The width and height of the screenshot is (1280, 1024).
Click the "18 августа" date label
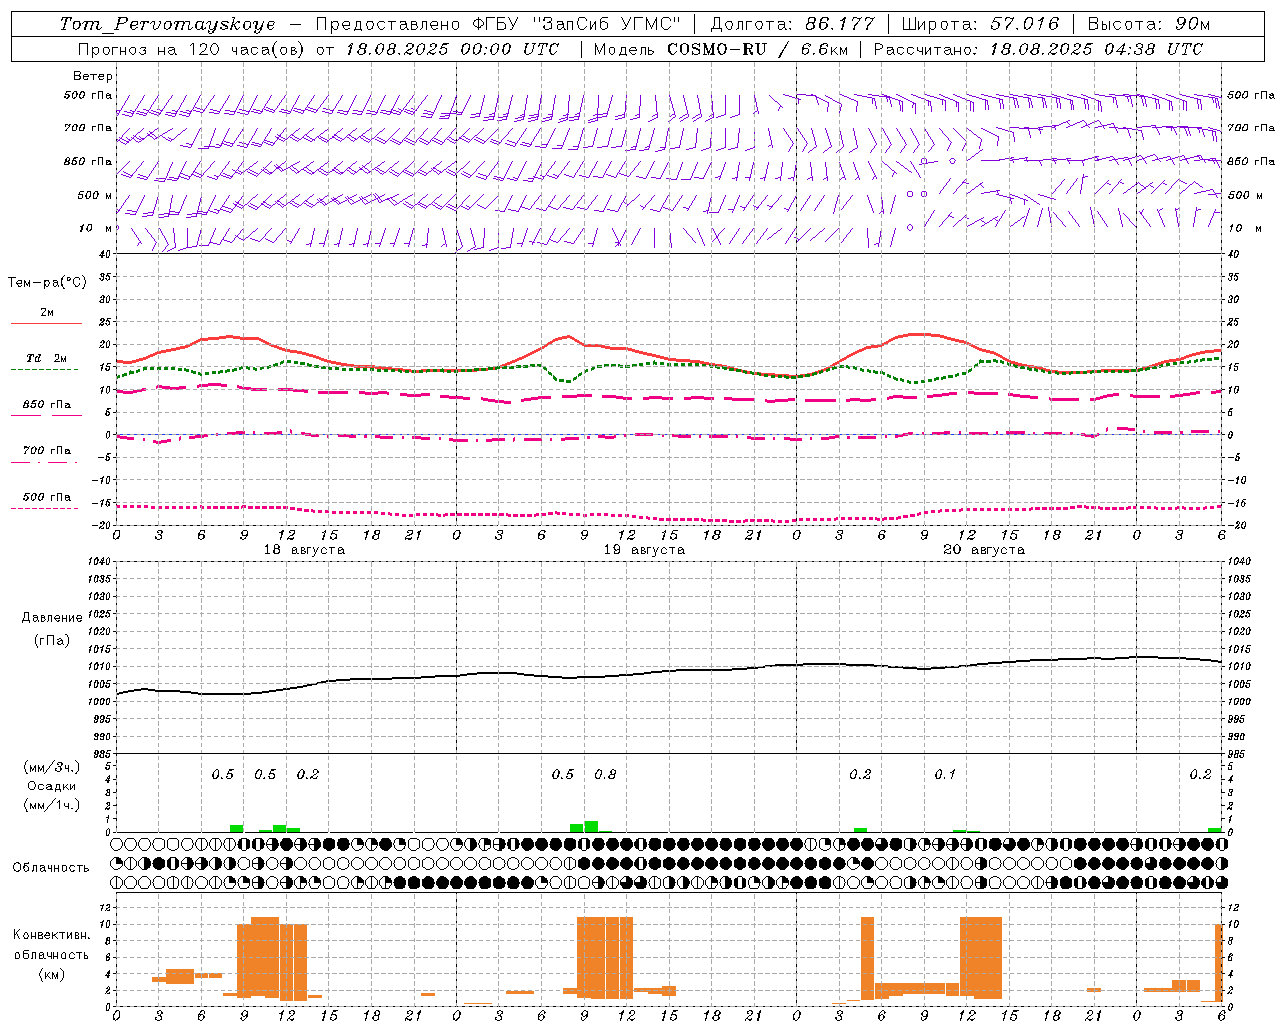coord(304,550)
